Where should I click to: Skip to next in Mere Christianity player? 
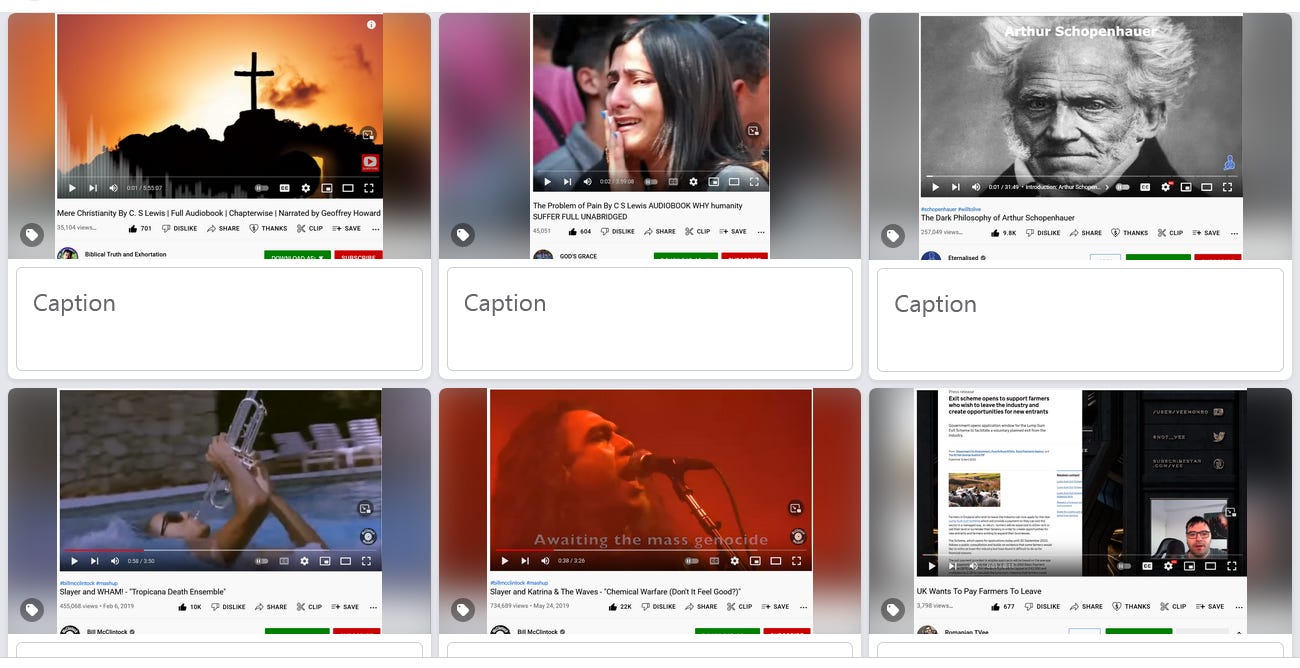93,188
